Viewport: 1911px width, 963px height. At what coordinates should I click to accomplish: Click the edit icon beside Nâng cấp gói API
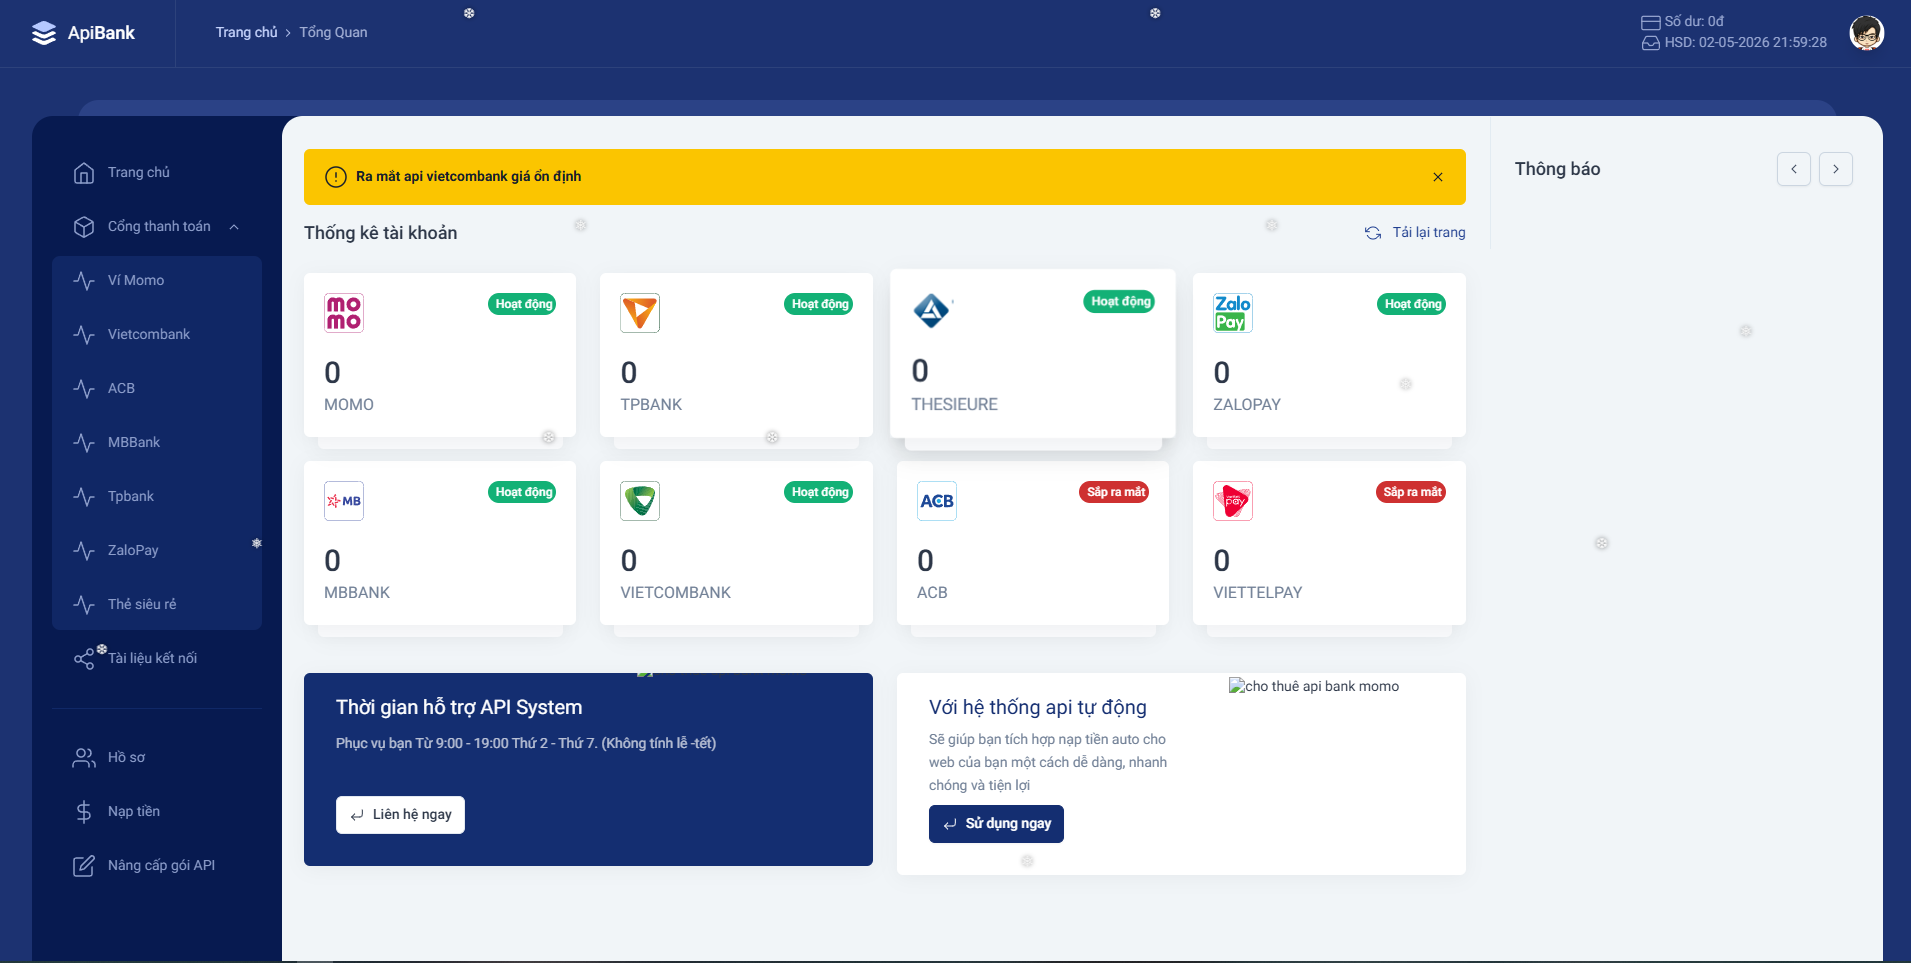pos(84,866)
